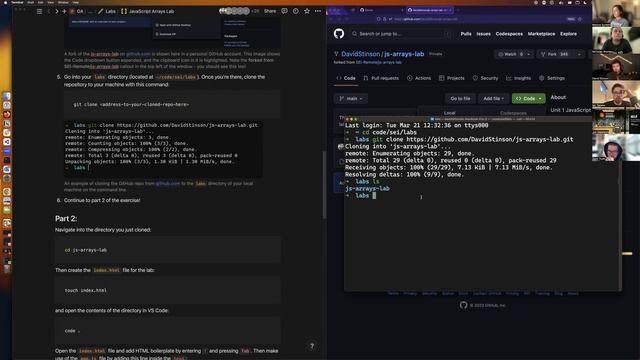640x360 pixels.
Task: Open the Add file dropdown
Action: click(x=493, y=98)
